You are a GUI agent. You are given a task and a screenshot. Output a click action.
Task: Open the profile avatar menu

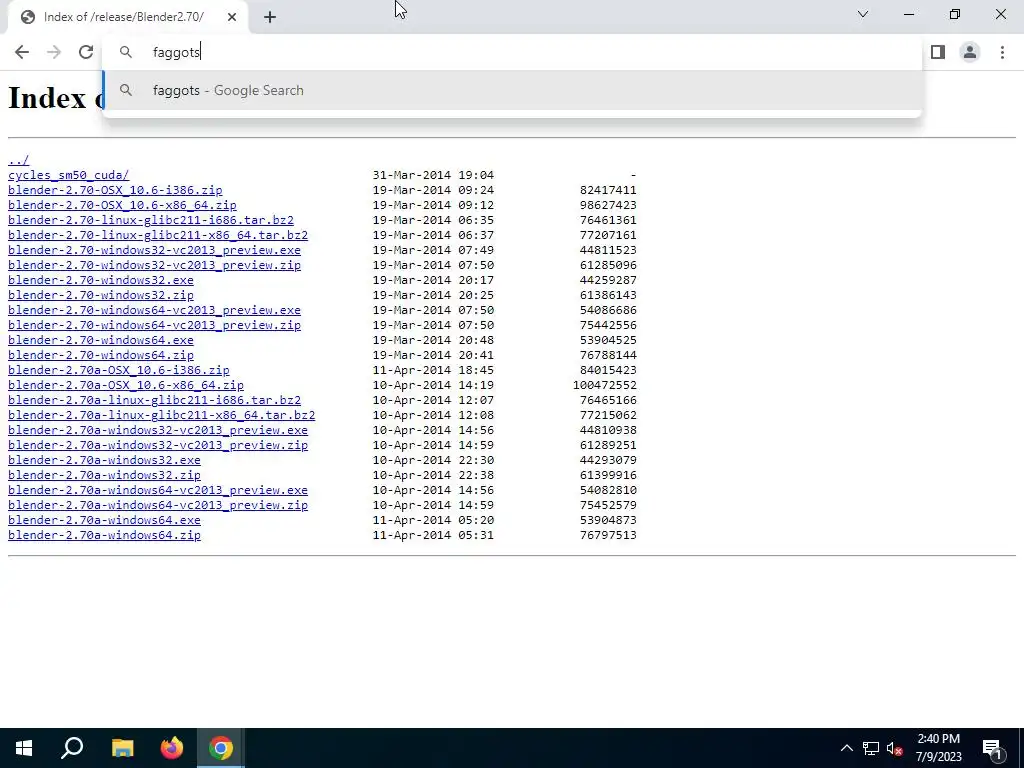(970, 52)
